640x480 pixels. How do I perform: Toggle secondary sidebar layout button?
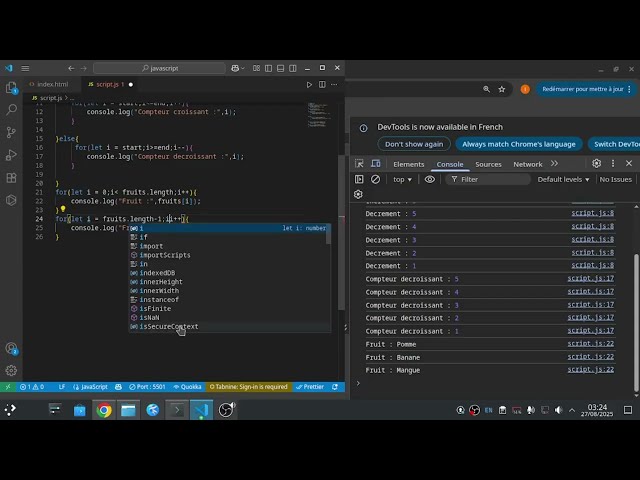[293, 68]
